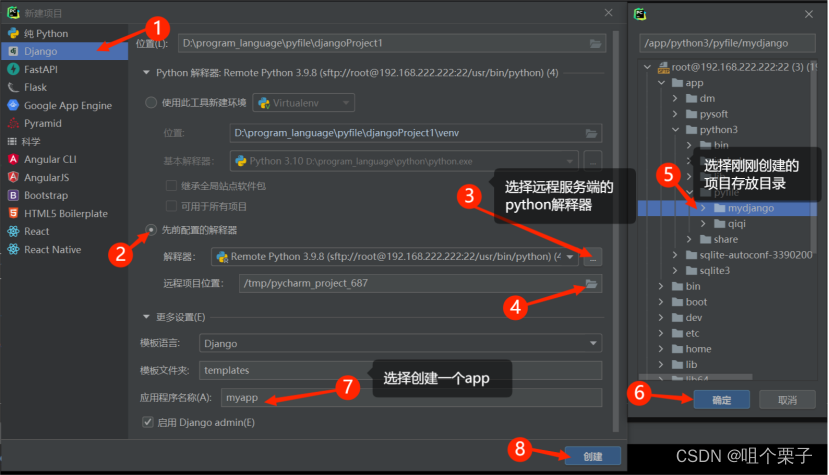Screen dimensions: 829x475
Task: Select Pure Python project type
Action: pyautogui.click(x=65, y=33)
